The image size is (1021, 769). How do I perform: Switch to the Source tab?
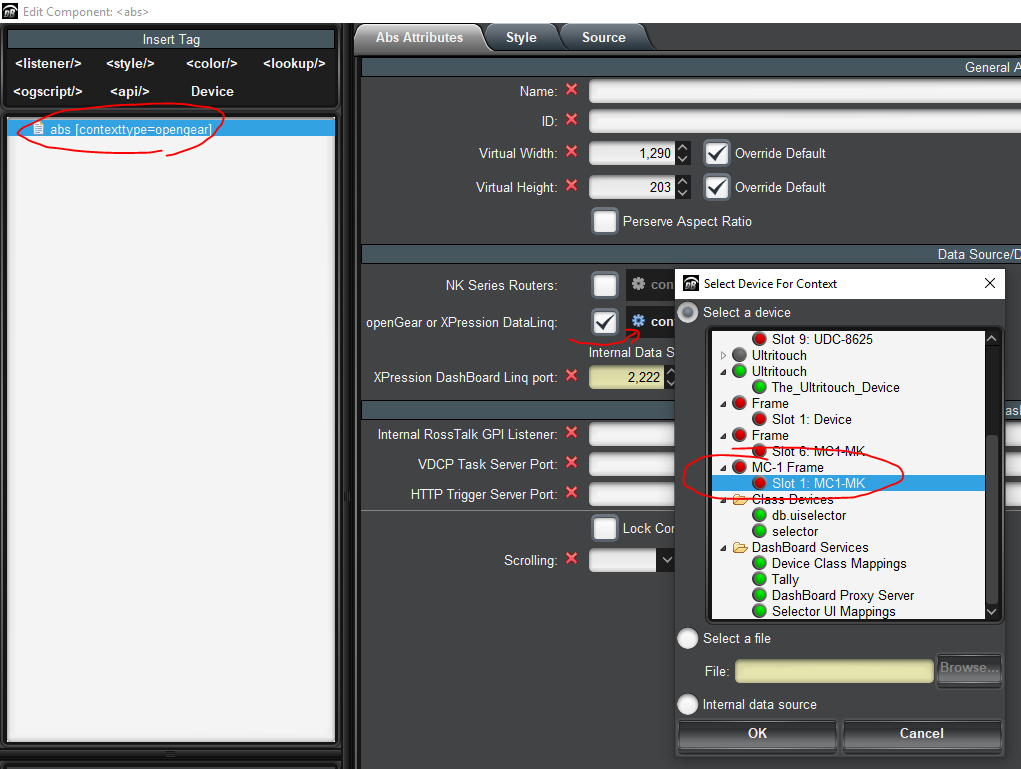coord(604,38)
